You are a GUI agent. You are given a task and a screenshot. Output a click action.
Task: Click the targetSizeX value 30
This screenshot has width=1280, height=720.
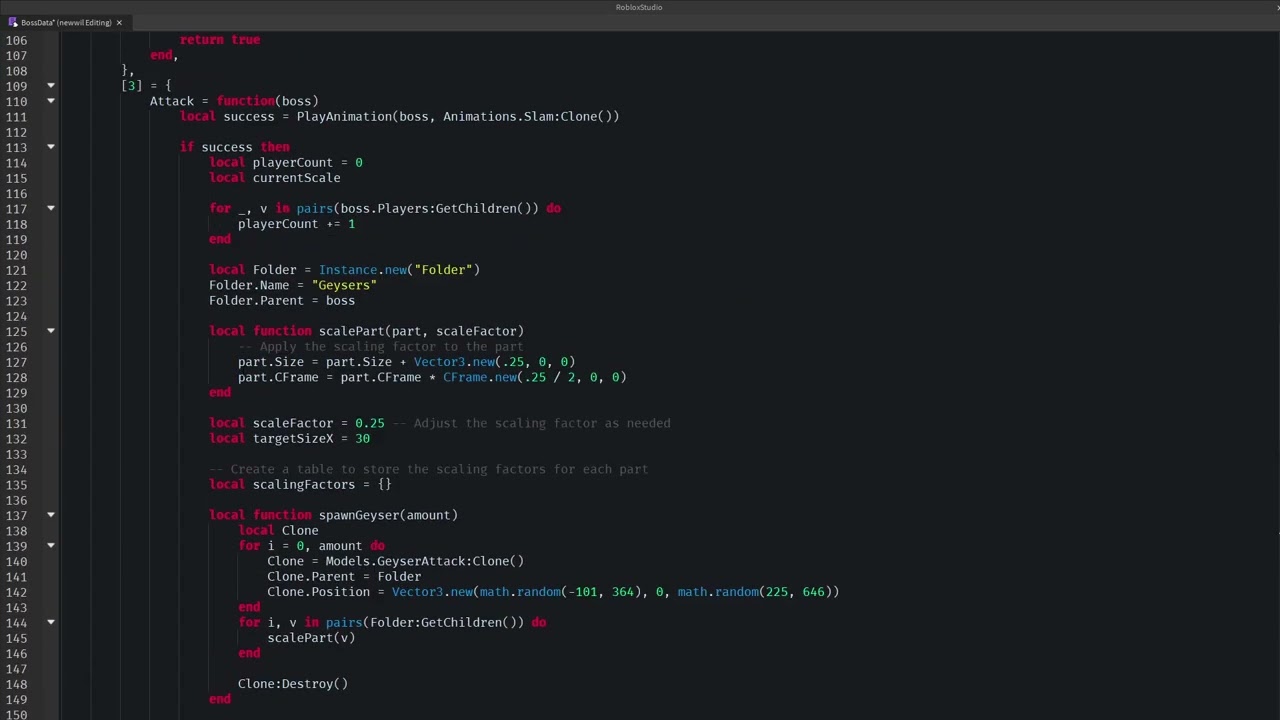tap(362, 439)
